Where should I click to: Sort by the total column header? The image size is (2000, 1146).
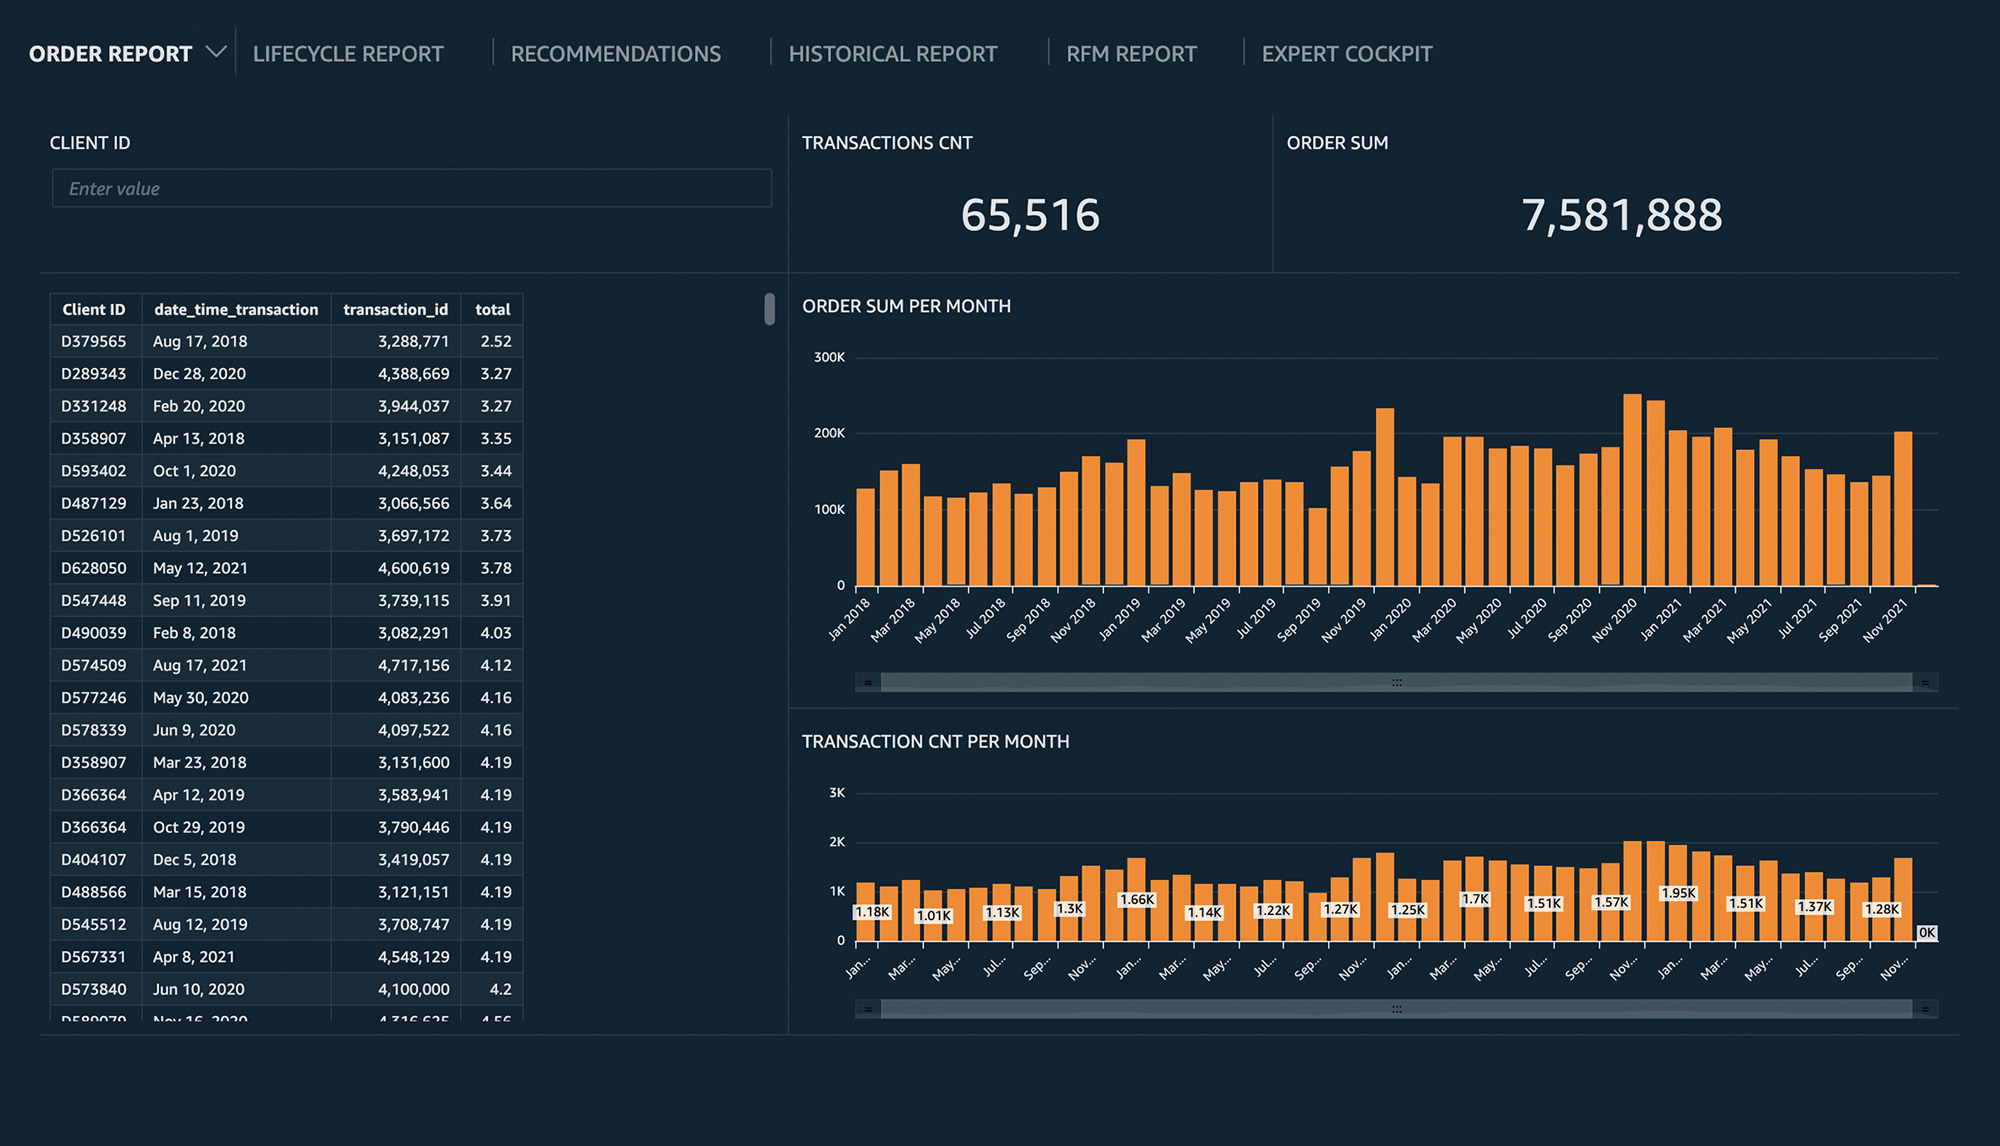click(x=492, y=310)
